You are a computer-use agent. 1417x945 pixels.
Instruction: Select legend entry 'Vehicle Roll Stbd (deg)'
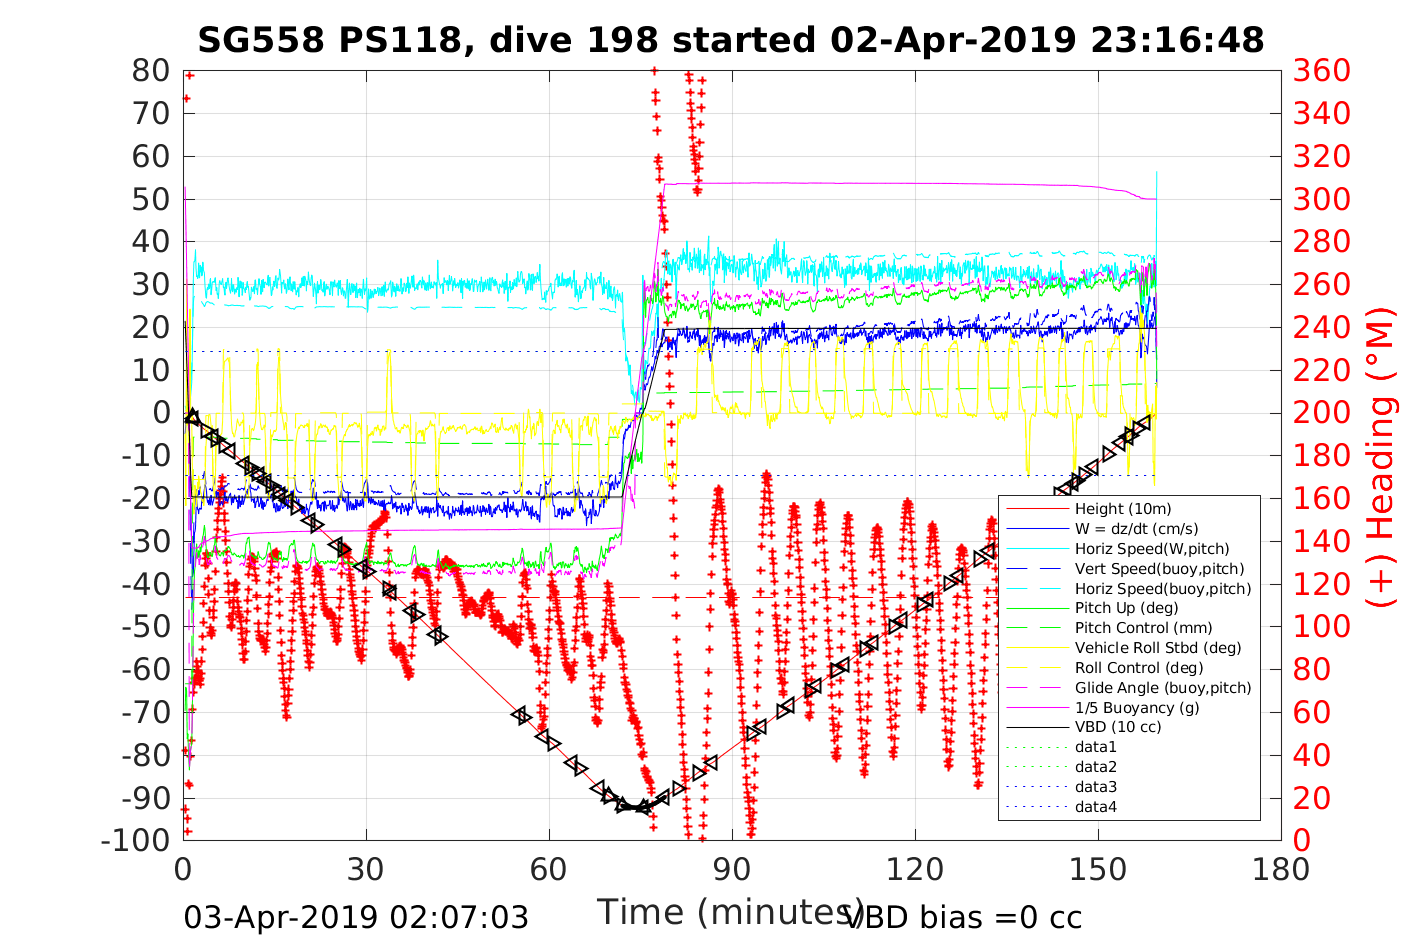1158,648
